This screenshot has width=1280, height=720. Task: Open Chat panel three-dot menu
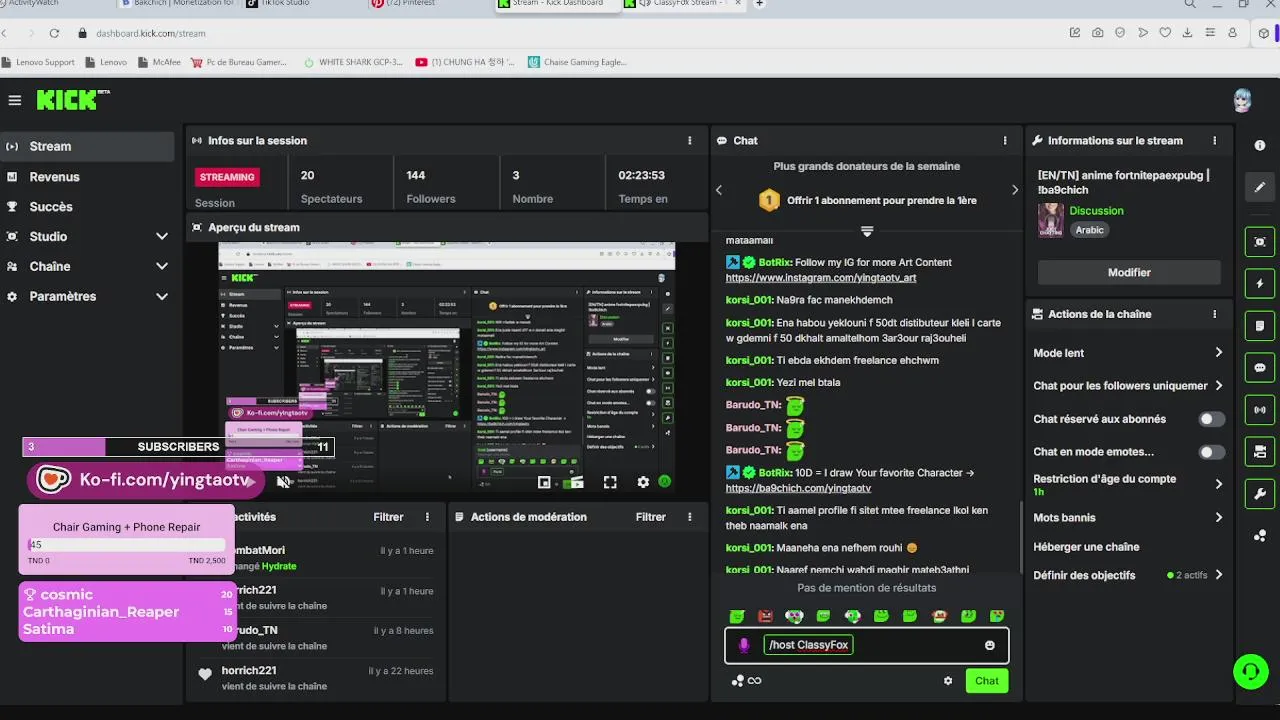pyautogui.click(x=1005, y=141)
